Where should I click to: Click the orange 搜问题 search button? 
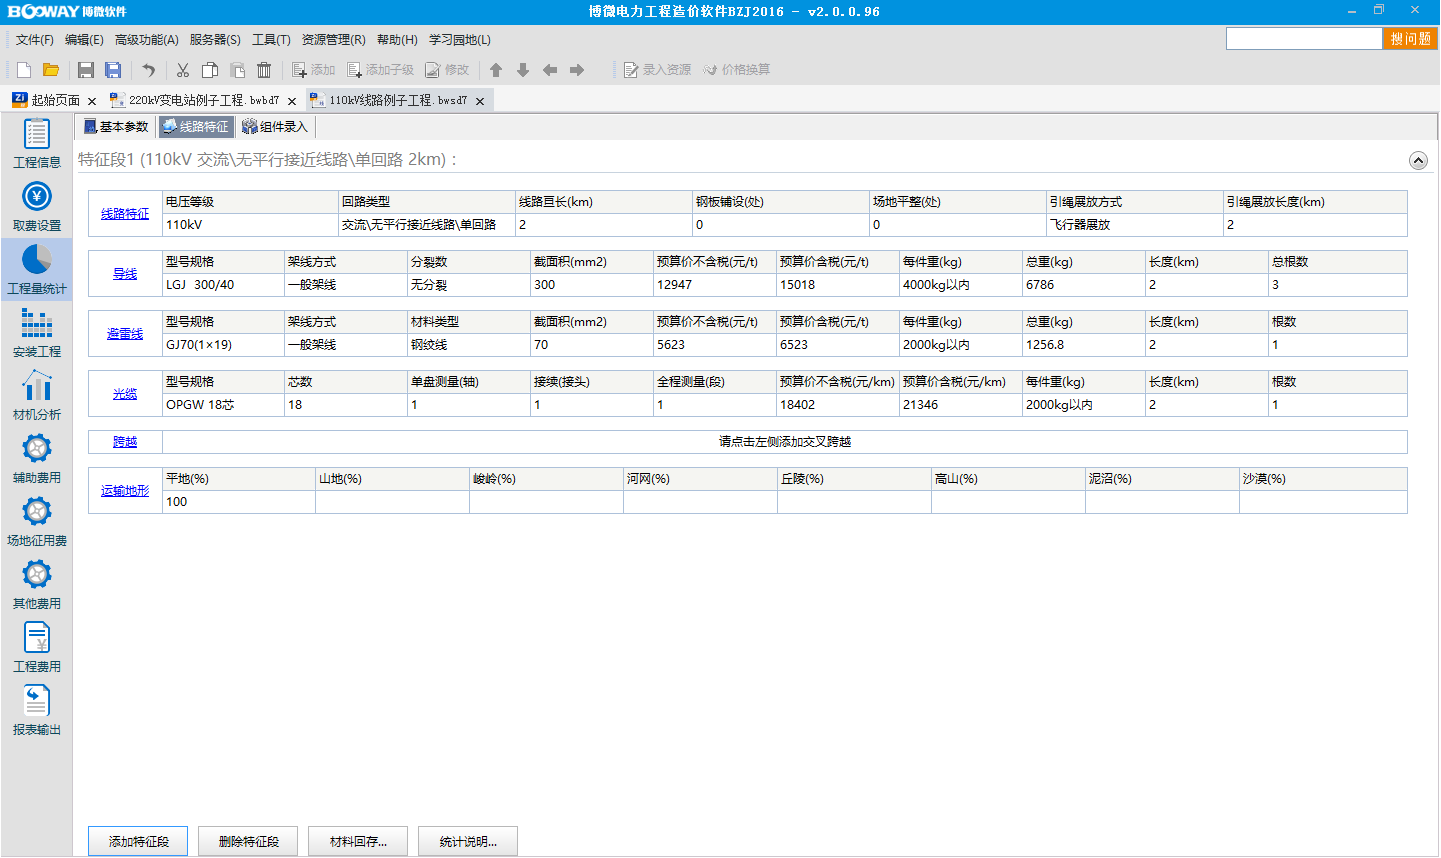1410,38
